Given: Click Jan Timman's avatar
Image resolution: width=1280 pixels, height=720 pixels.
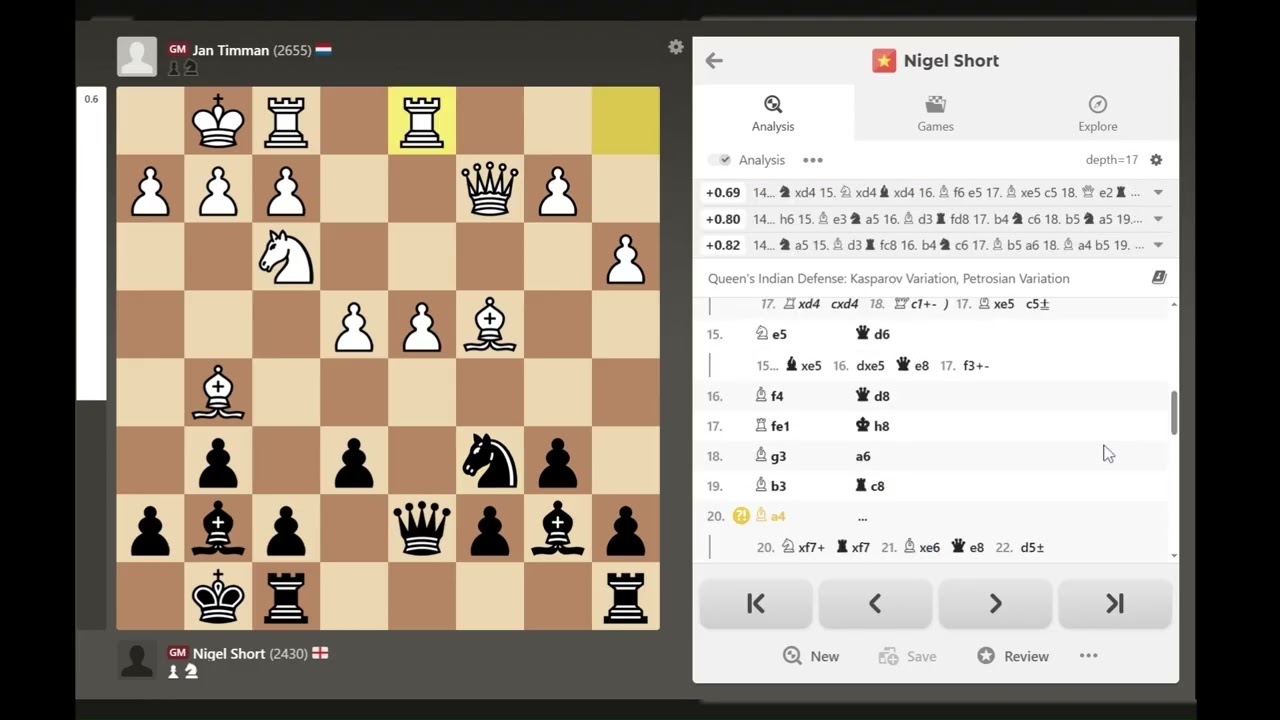Looking at the screenshot, I should (x=137, y=57).
